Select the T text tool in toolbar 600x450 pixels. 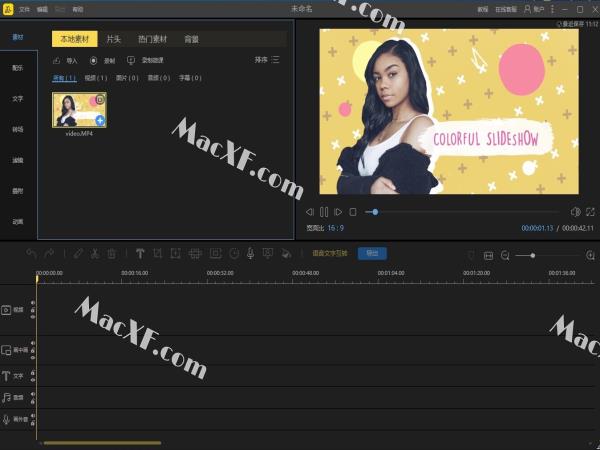140,253
